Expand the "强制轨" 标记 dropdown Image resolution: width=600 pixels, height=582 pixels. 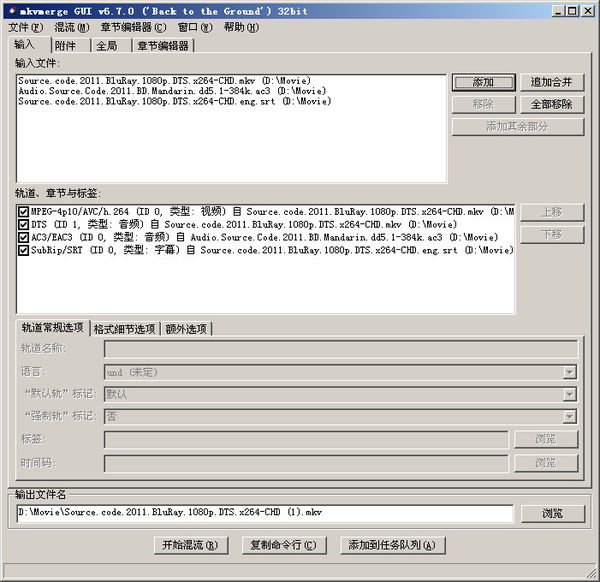pos(569,416)
